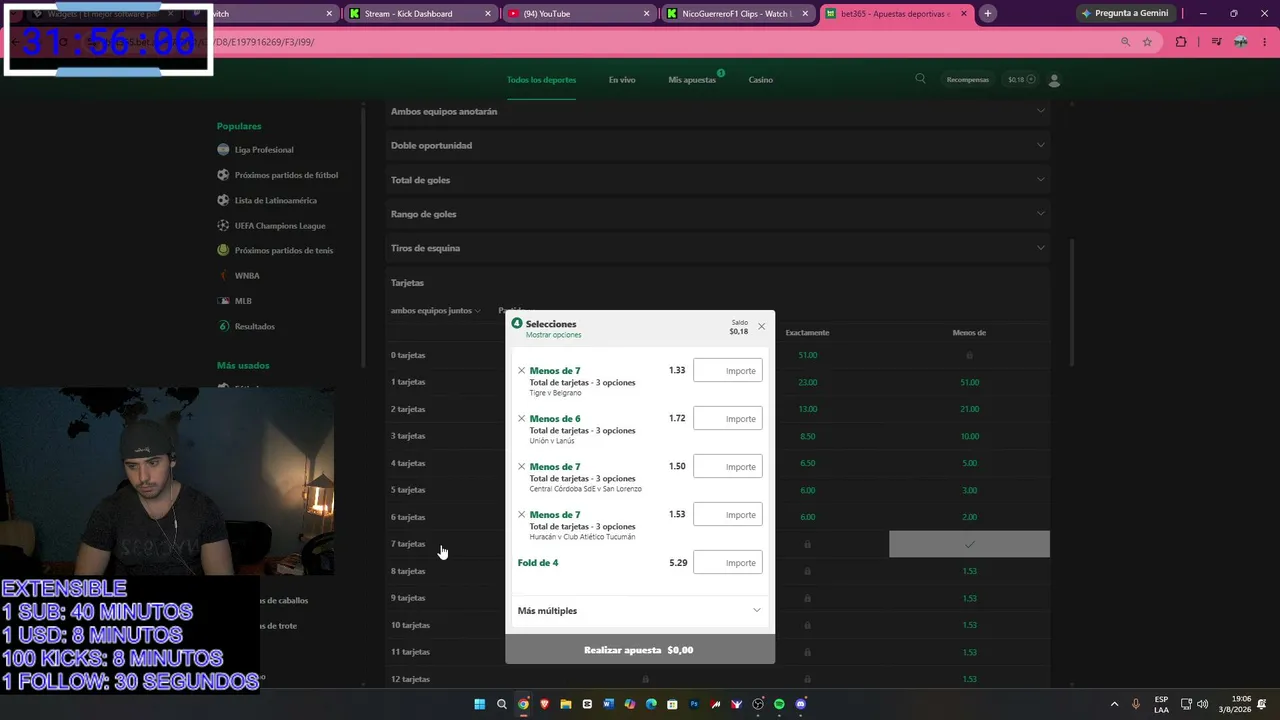Go to Todos los deportes tab
1280x720 pixels.
[541, 80]
